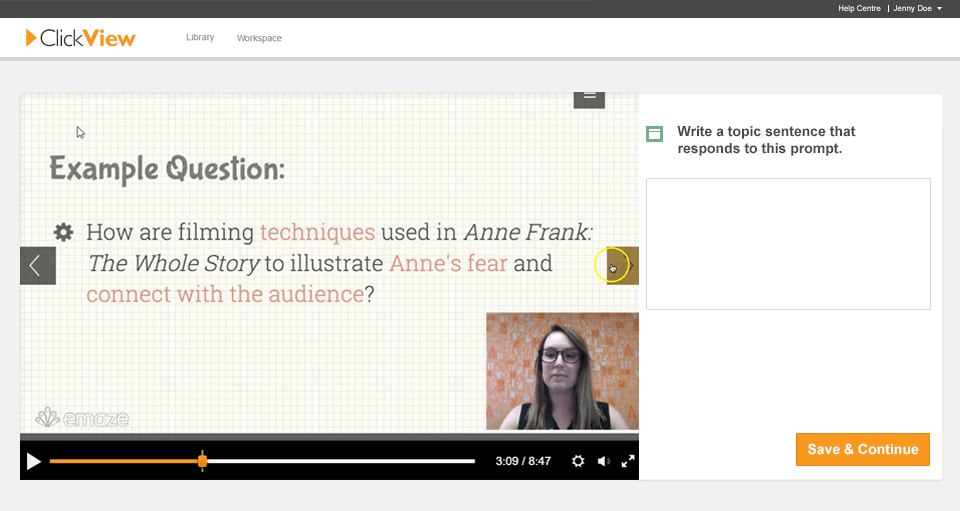The width and height of the screenshot is (960, 511).
Task: Click the orange video progress handle
Action: pos(203,461)
